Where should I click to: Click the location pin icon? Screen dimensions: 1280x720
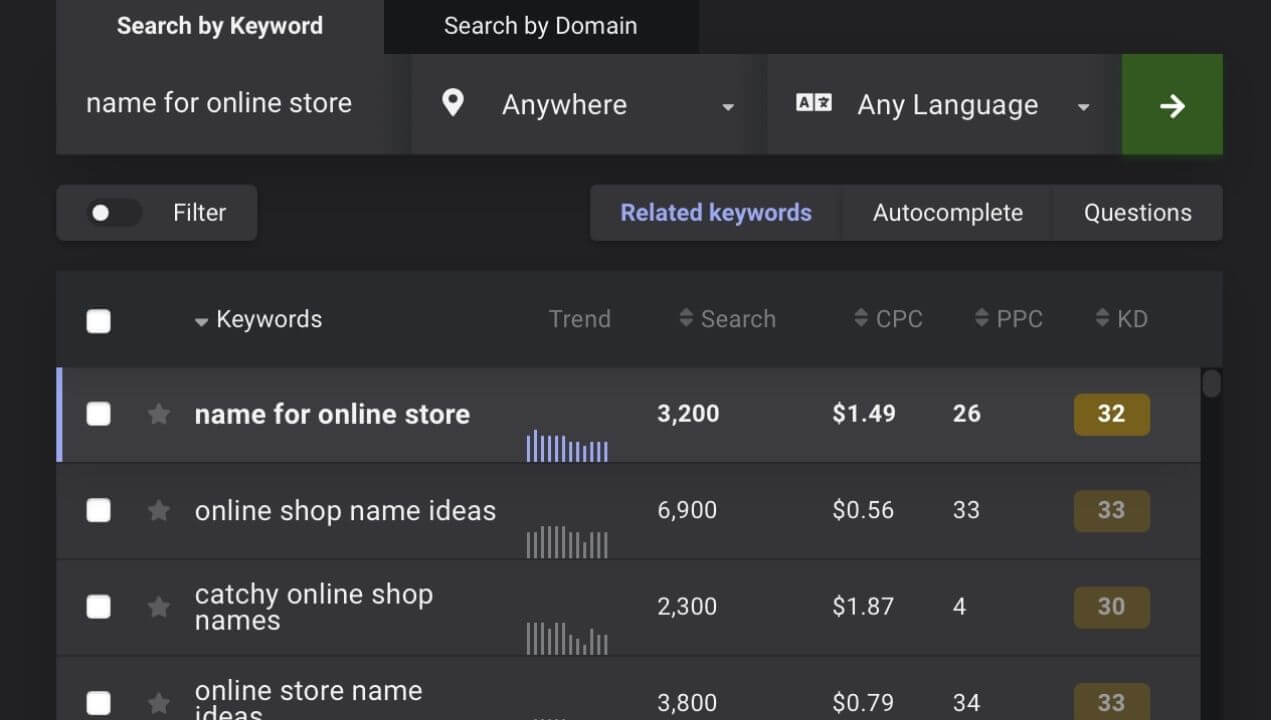tap(453, 103)
